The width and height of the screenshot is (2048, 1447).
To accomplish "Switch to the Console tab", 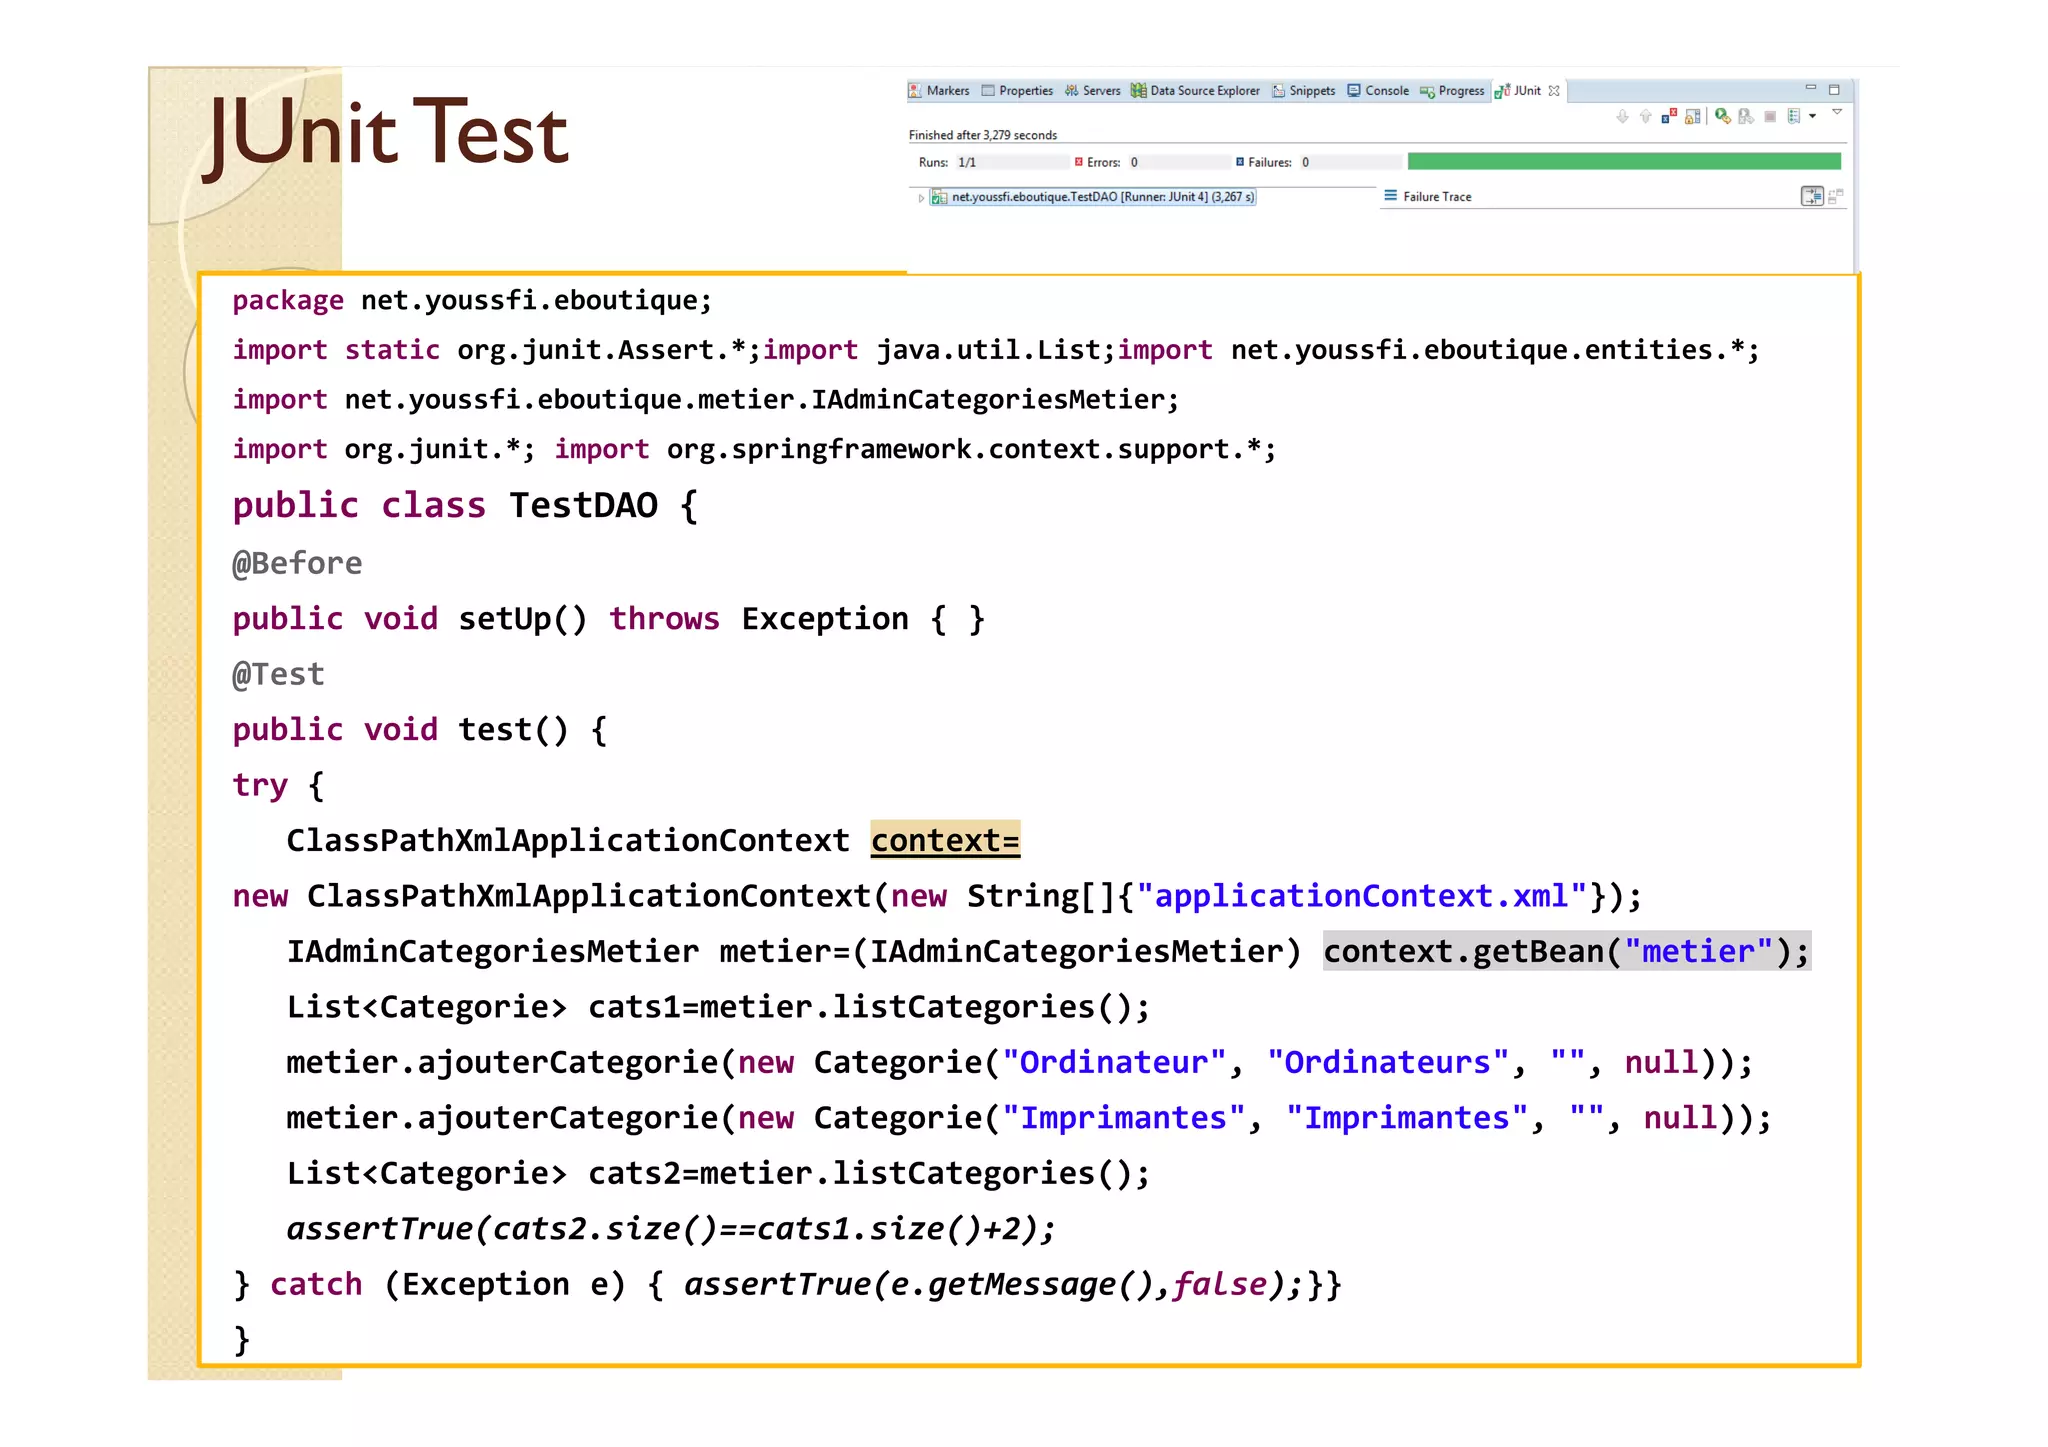I will coord(1378,90).
